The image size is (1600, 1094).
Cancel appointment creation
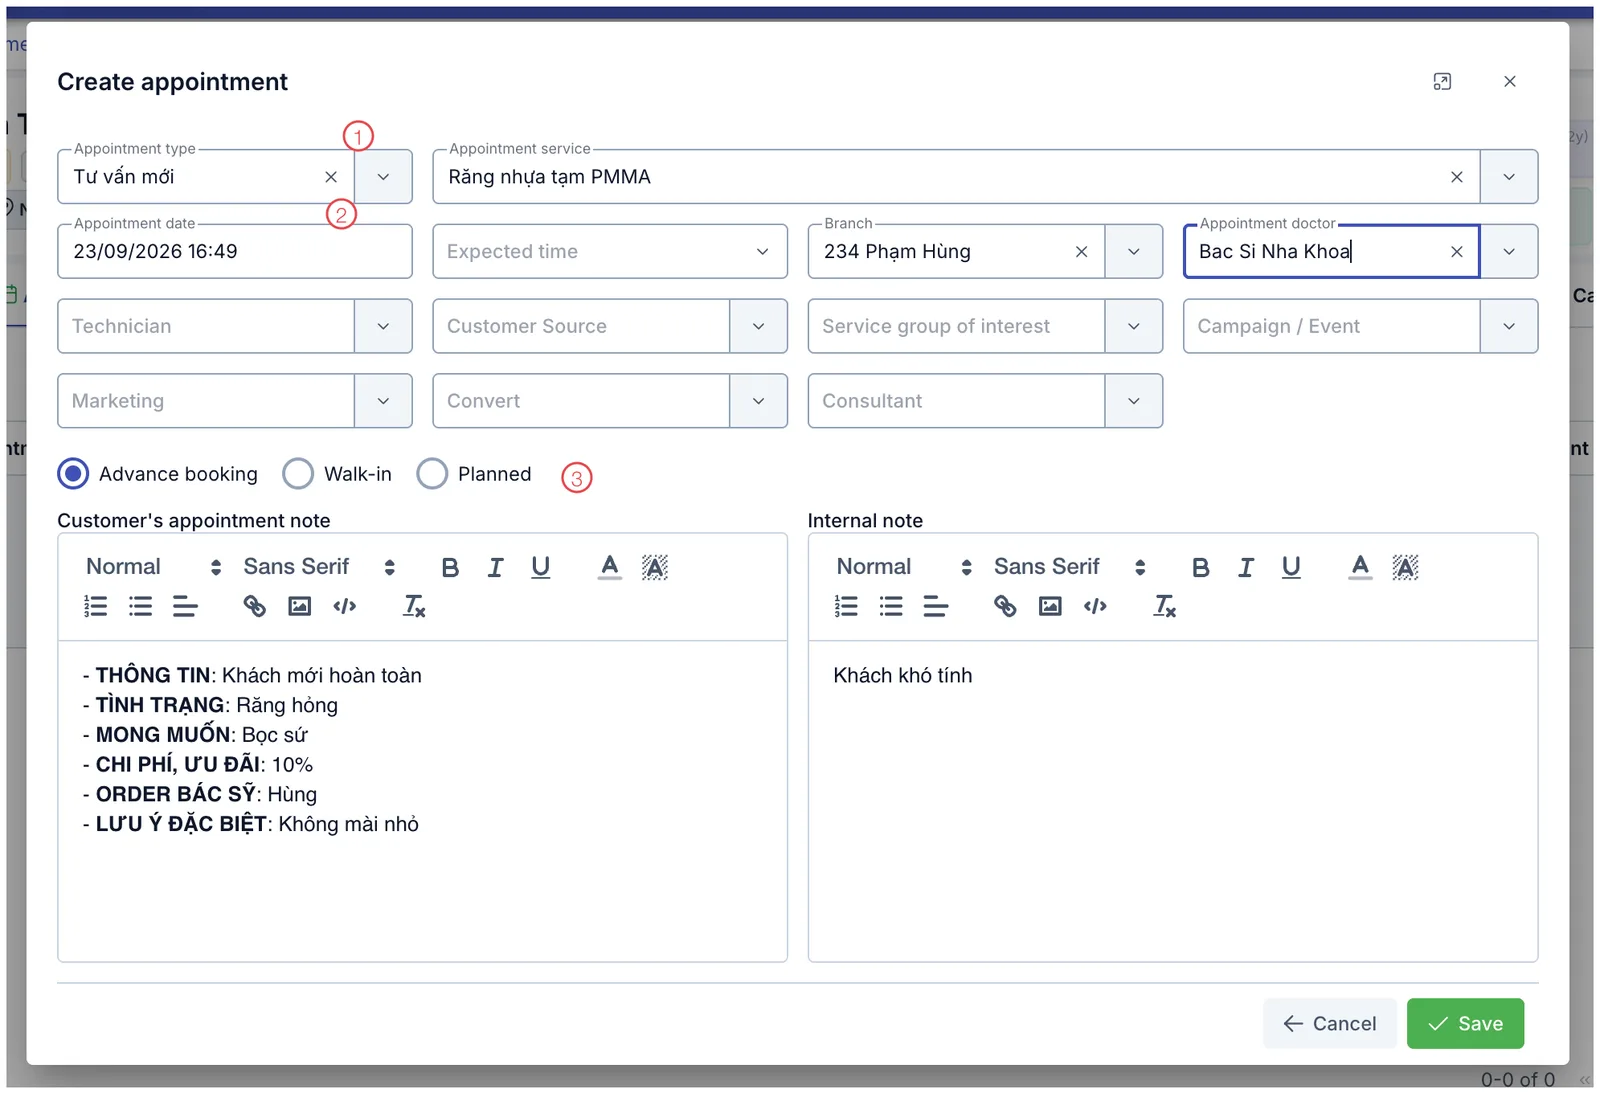[1330, 1024]
